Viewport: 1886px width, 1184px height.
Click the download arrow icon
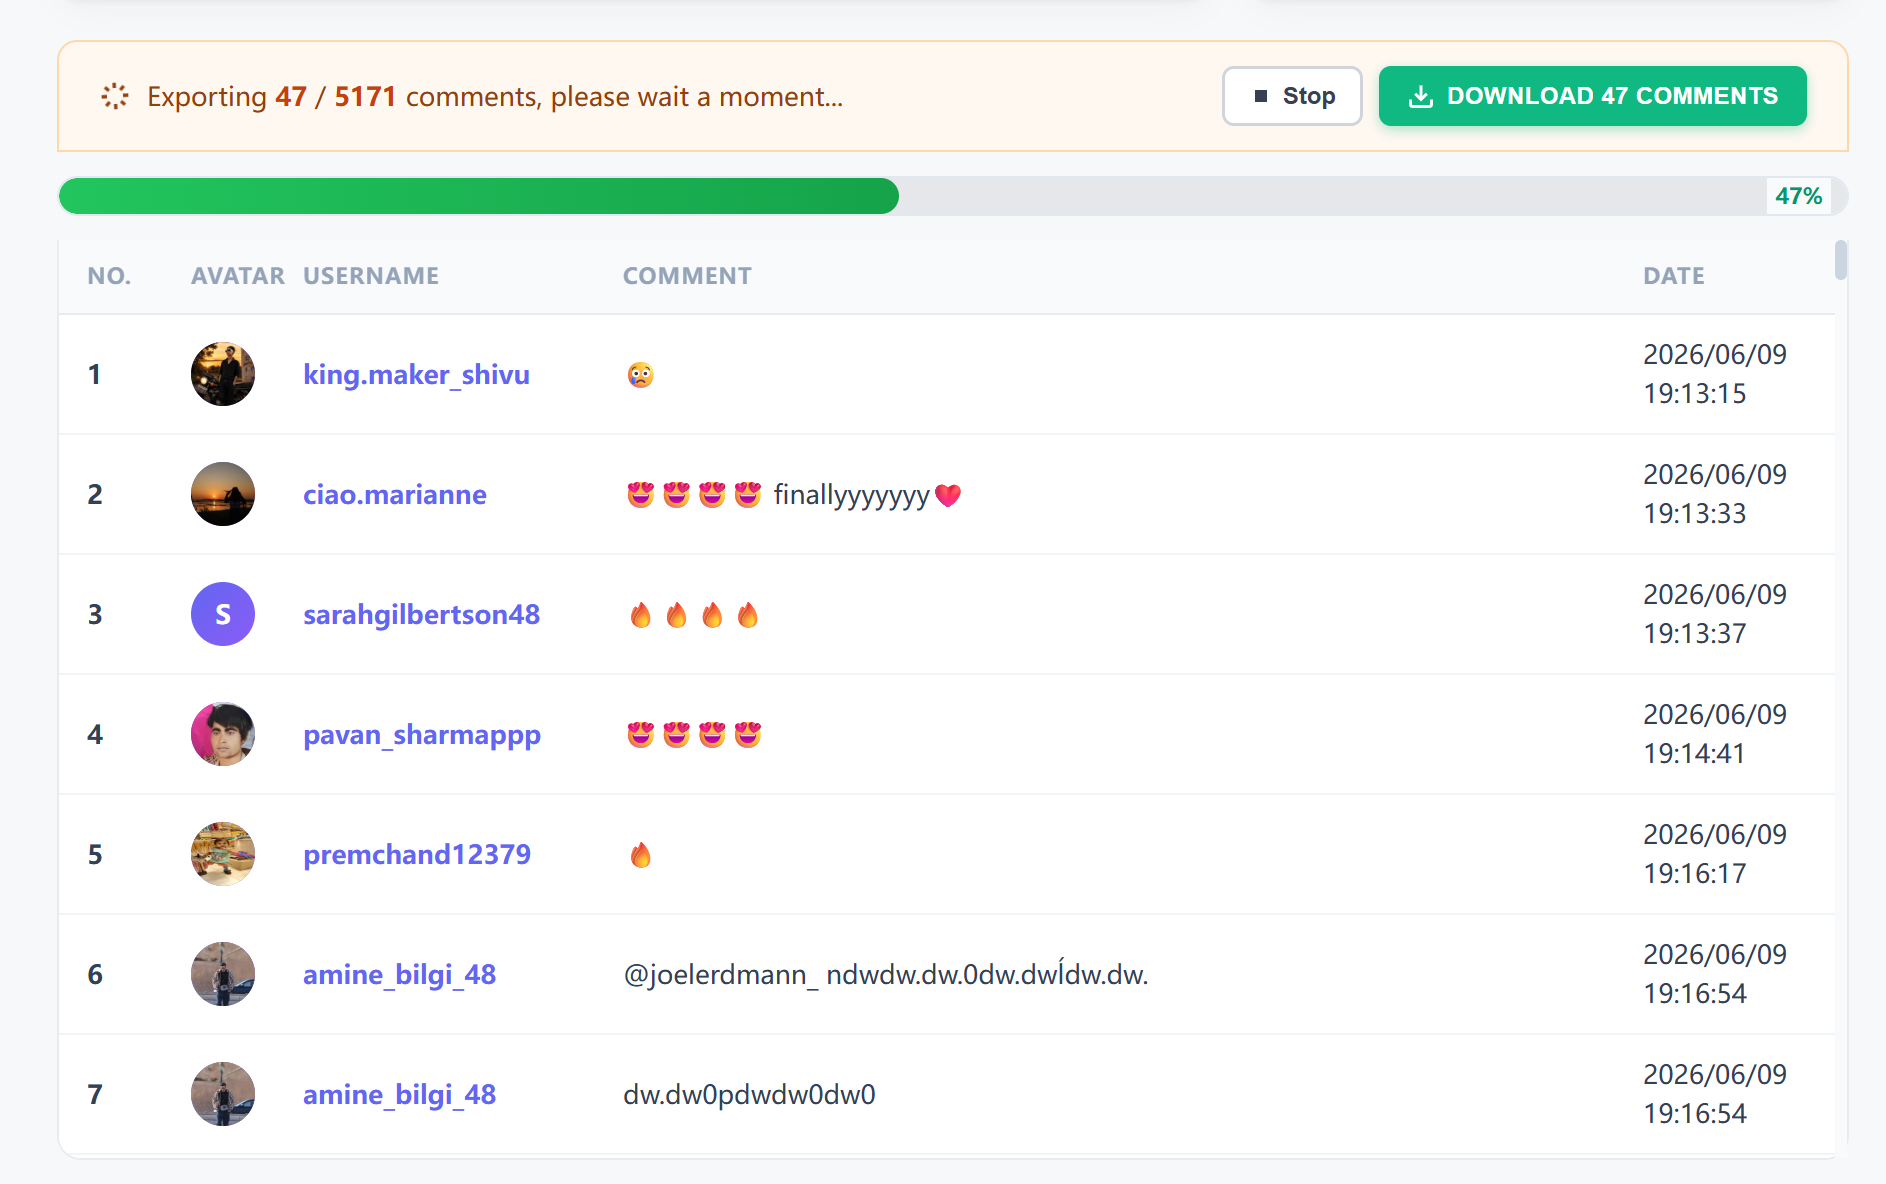[x=1420, y=96]
